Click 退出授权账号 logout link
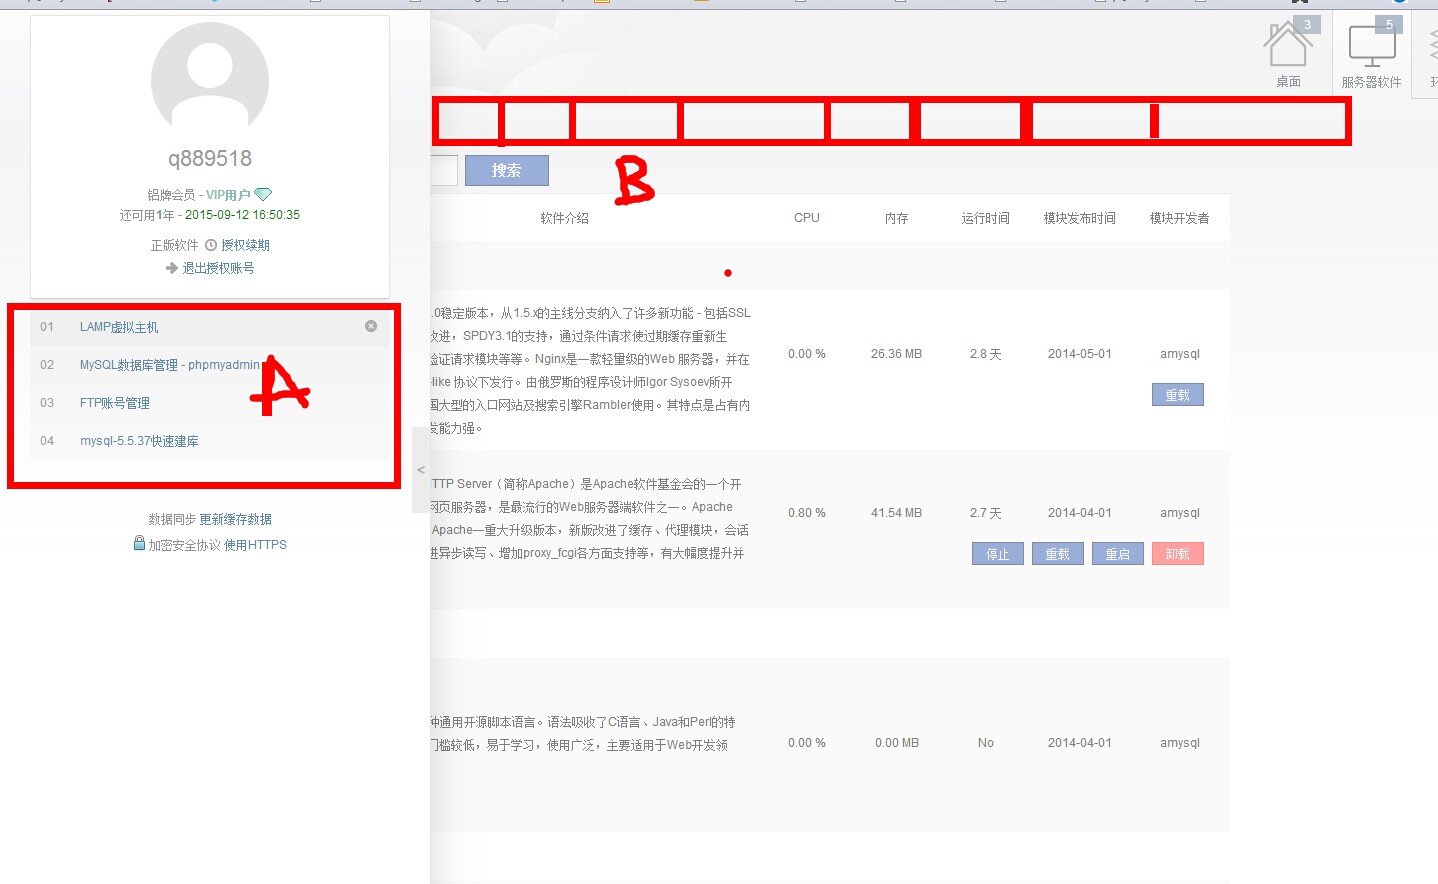The image size is (1438, 884). click(x=218, y=268)
